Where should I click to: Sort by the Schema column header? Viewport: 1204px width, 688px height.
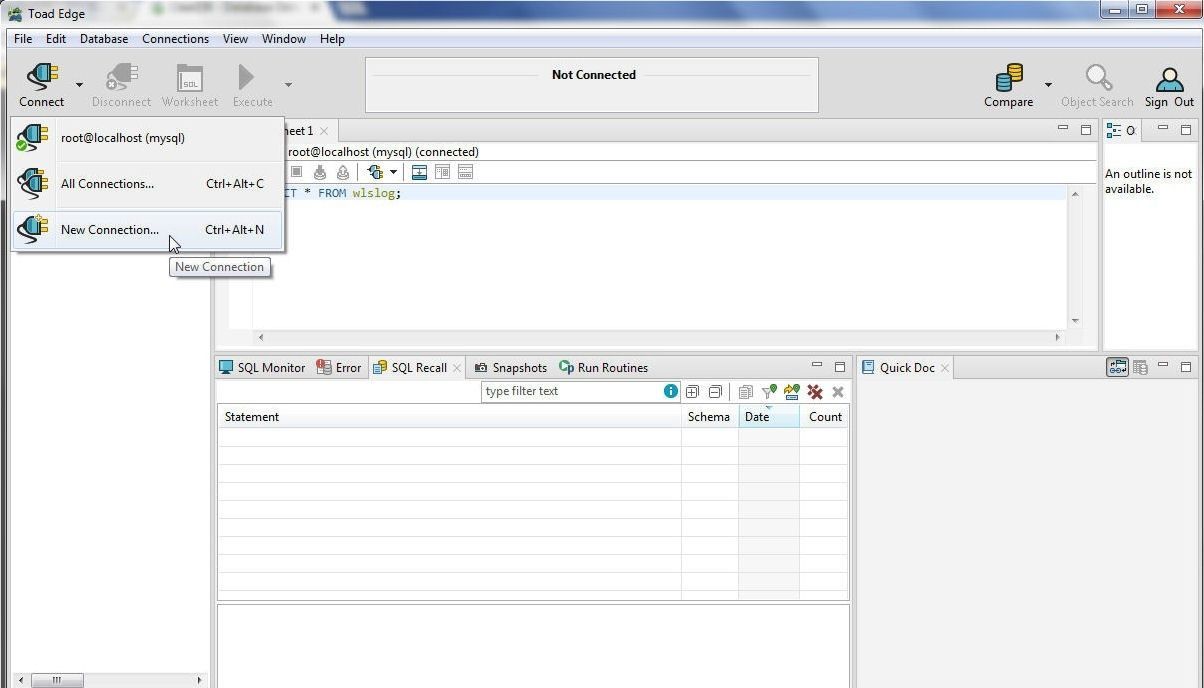pos(710,417)
